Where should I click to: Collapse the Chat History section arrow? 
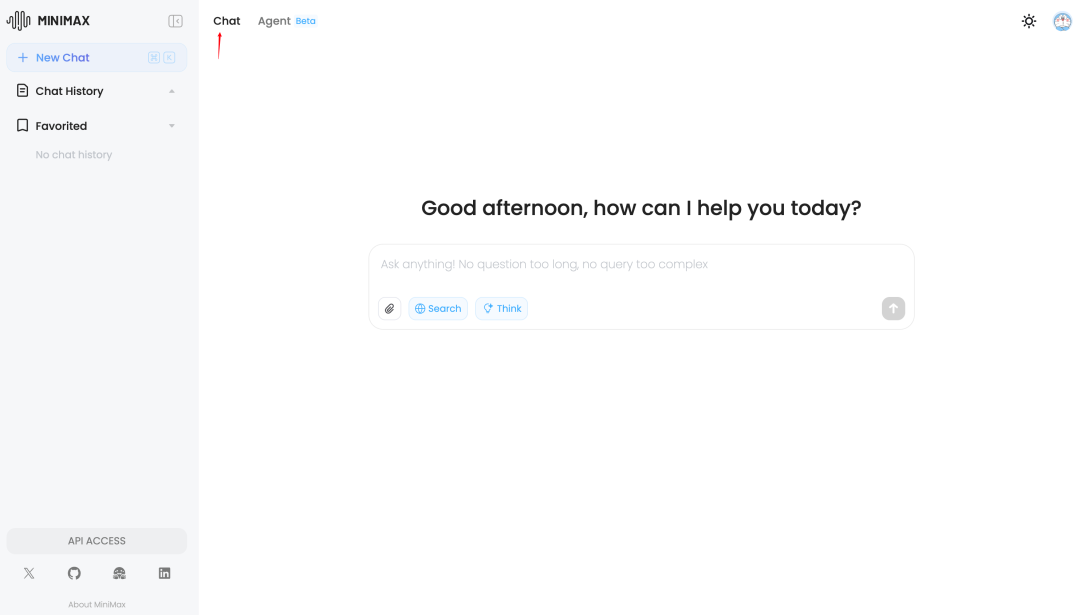(x=172, y=91)
